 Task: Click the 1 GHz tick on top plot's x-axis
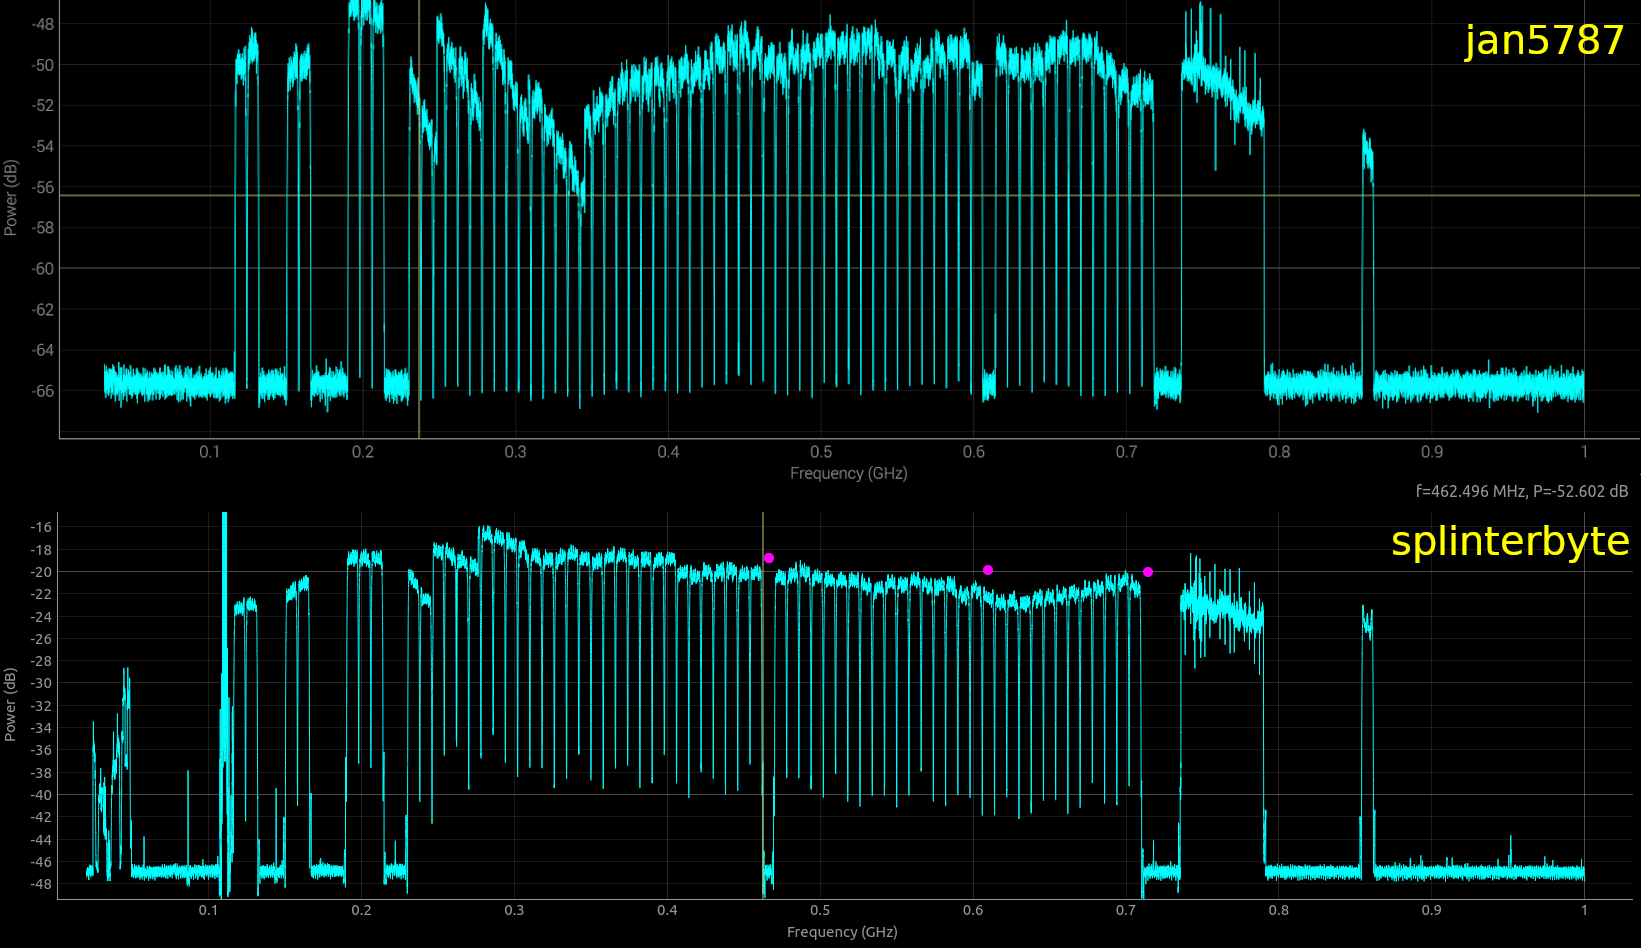(1584, 452)
